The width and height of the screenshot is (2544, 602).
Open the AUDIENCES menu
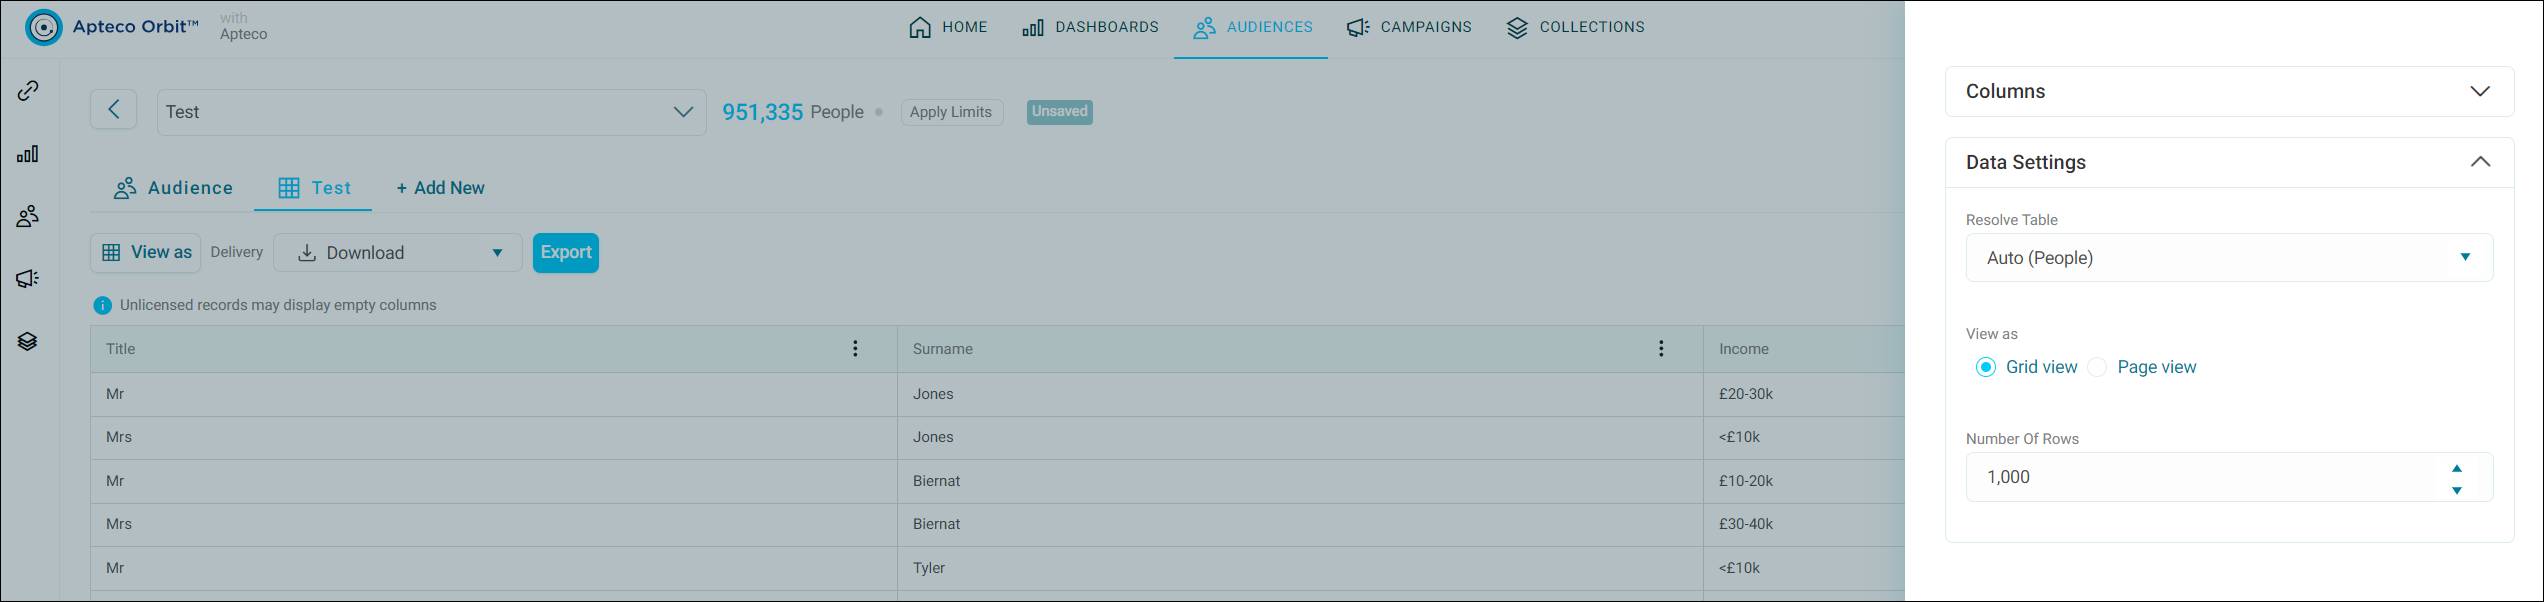[1252, 27]
